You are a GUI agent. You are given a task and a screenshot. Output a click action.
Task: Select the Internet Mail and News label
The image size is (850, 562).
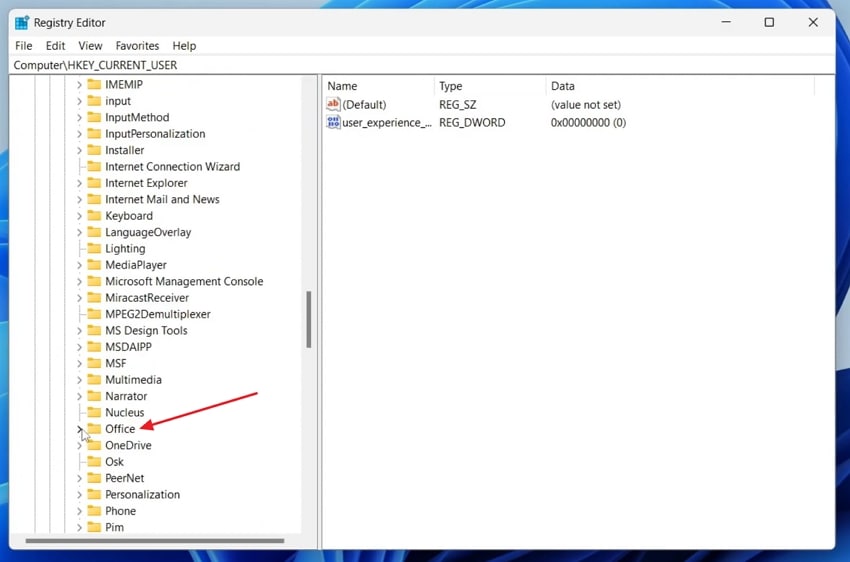point(162,199)
